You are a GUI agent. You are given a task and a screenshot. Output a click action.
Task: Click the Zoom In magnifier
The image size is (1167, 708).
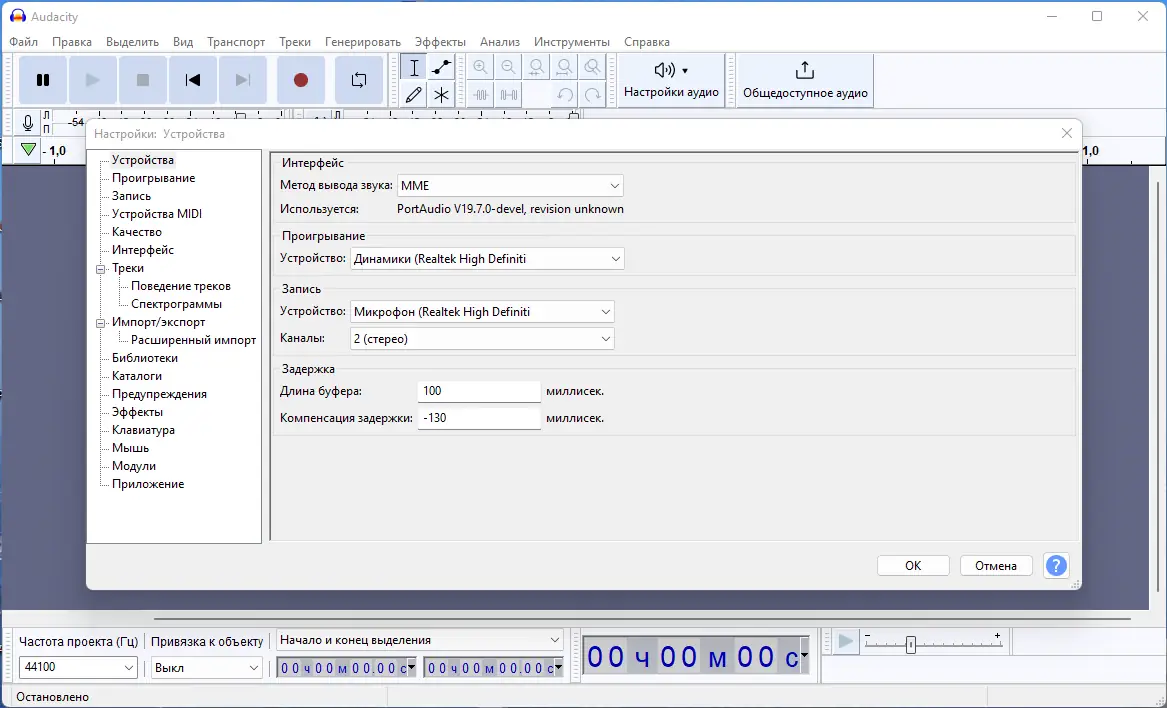click(x=481, y=68)
